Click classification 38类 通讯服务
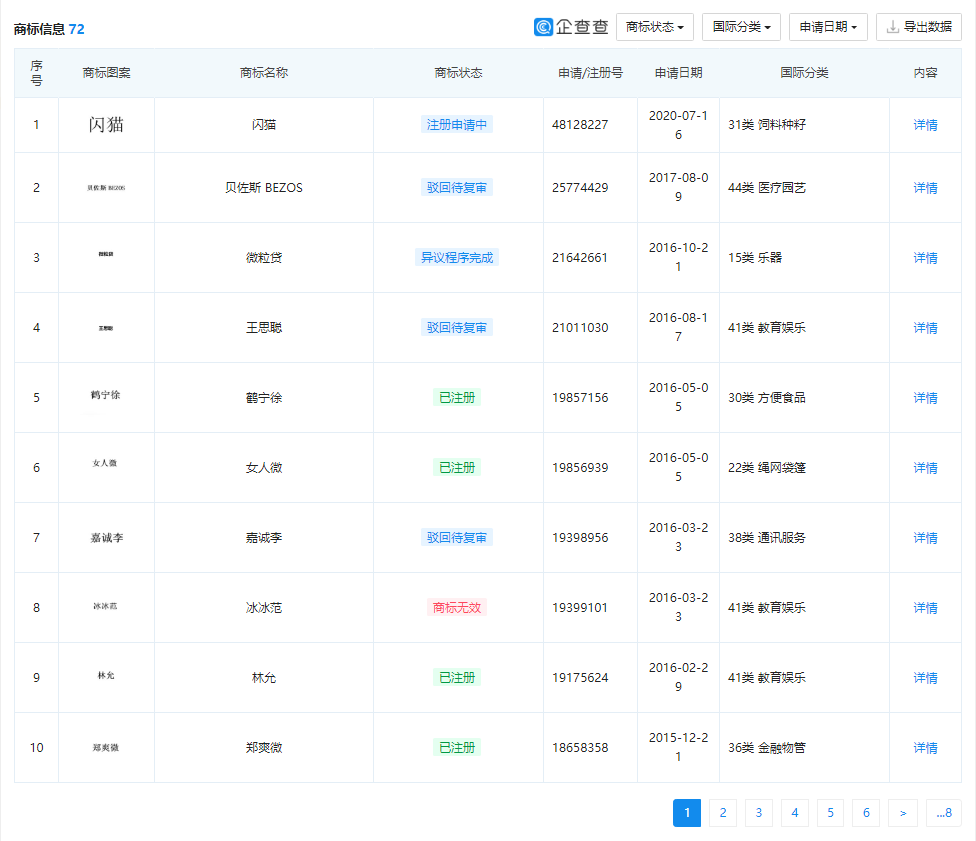This screenshot has width=976, height=841. coord(767,538)
